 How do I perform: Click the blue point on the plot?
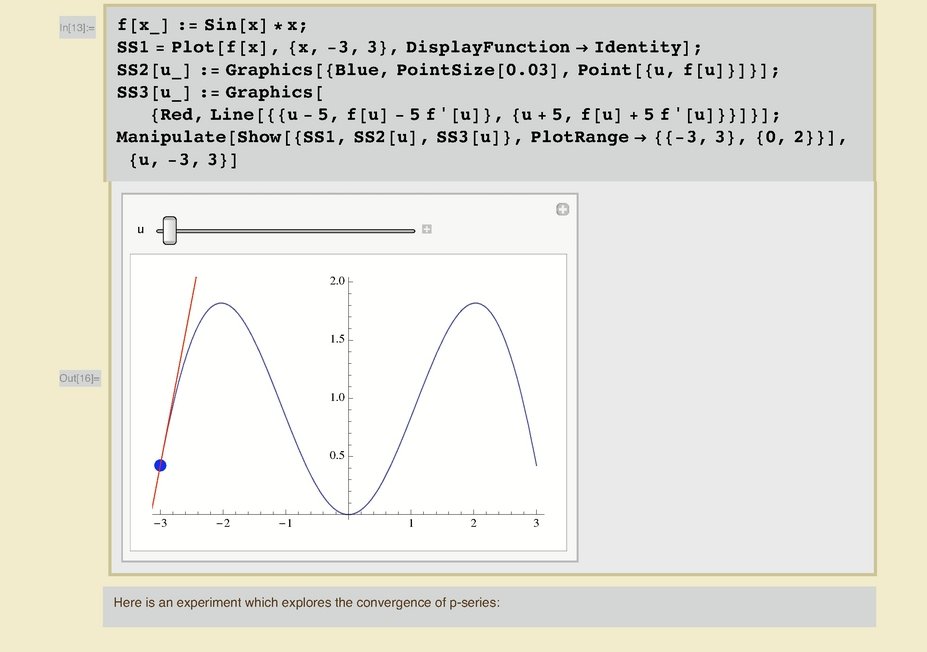[160, 465]
